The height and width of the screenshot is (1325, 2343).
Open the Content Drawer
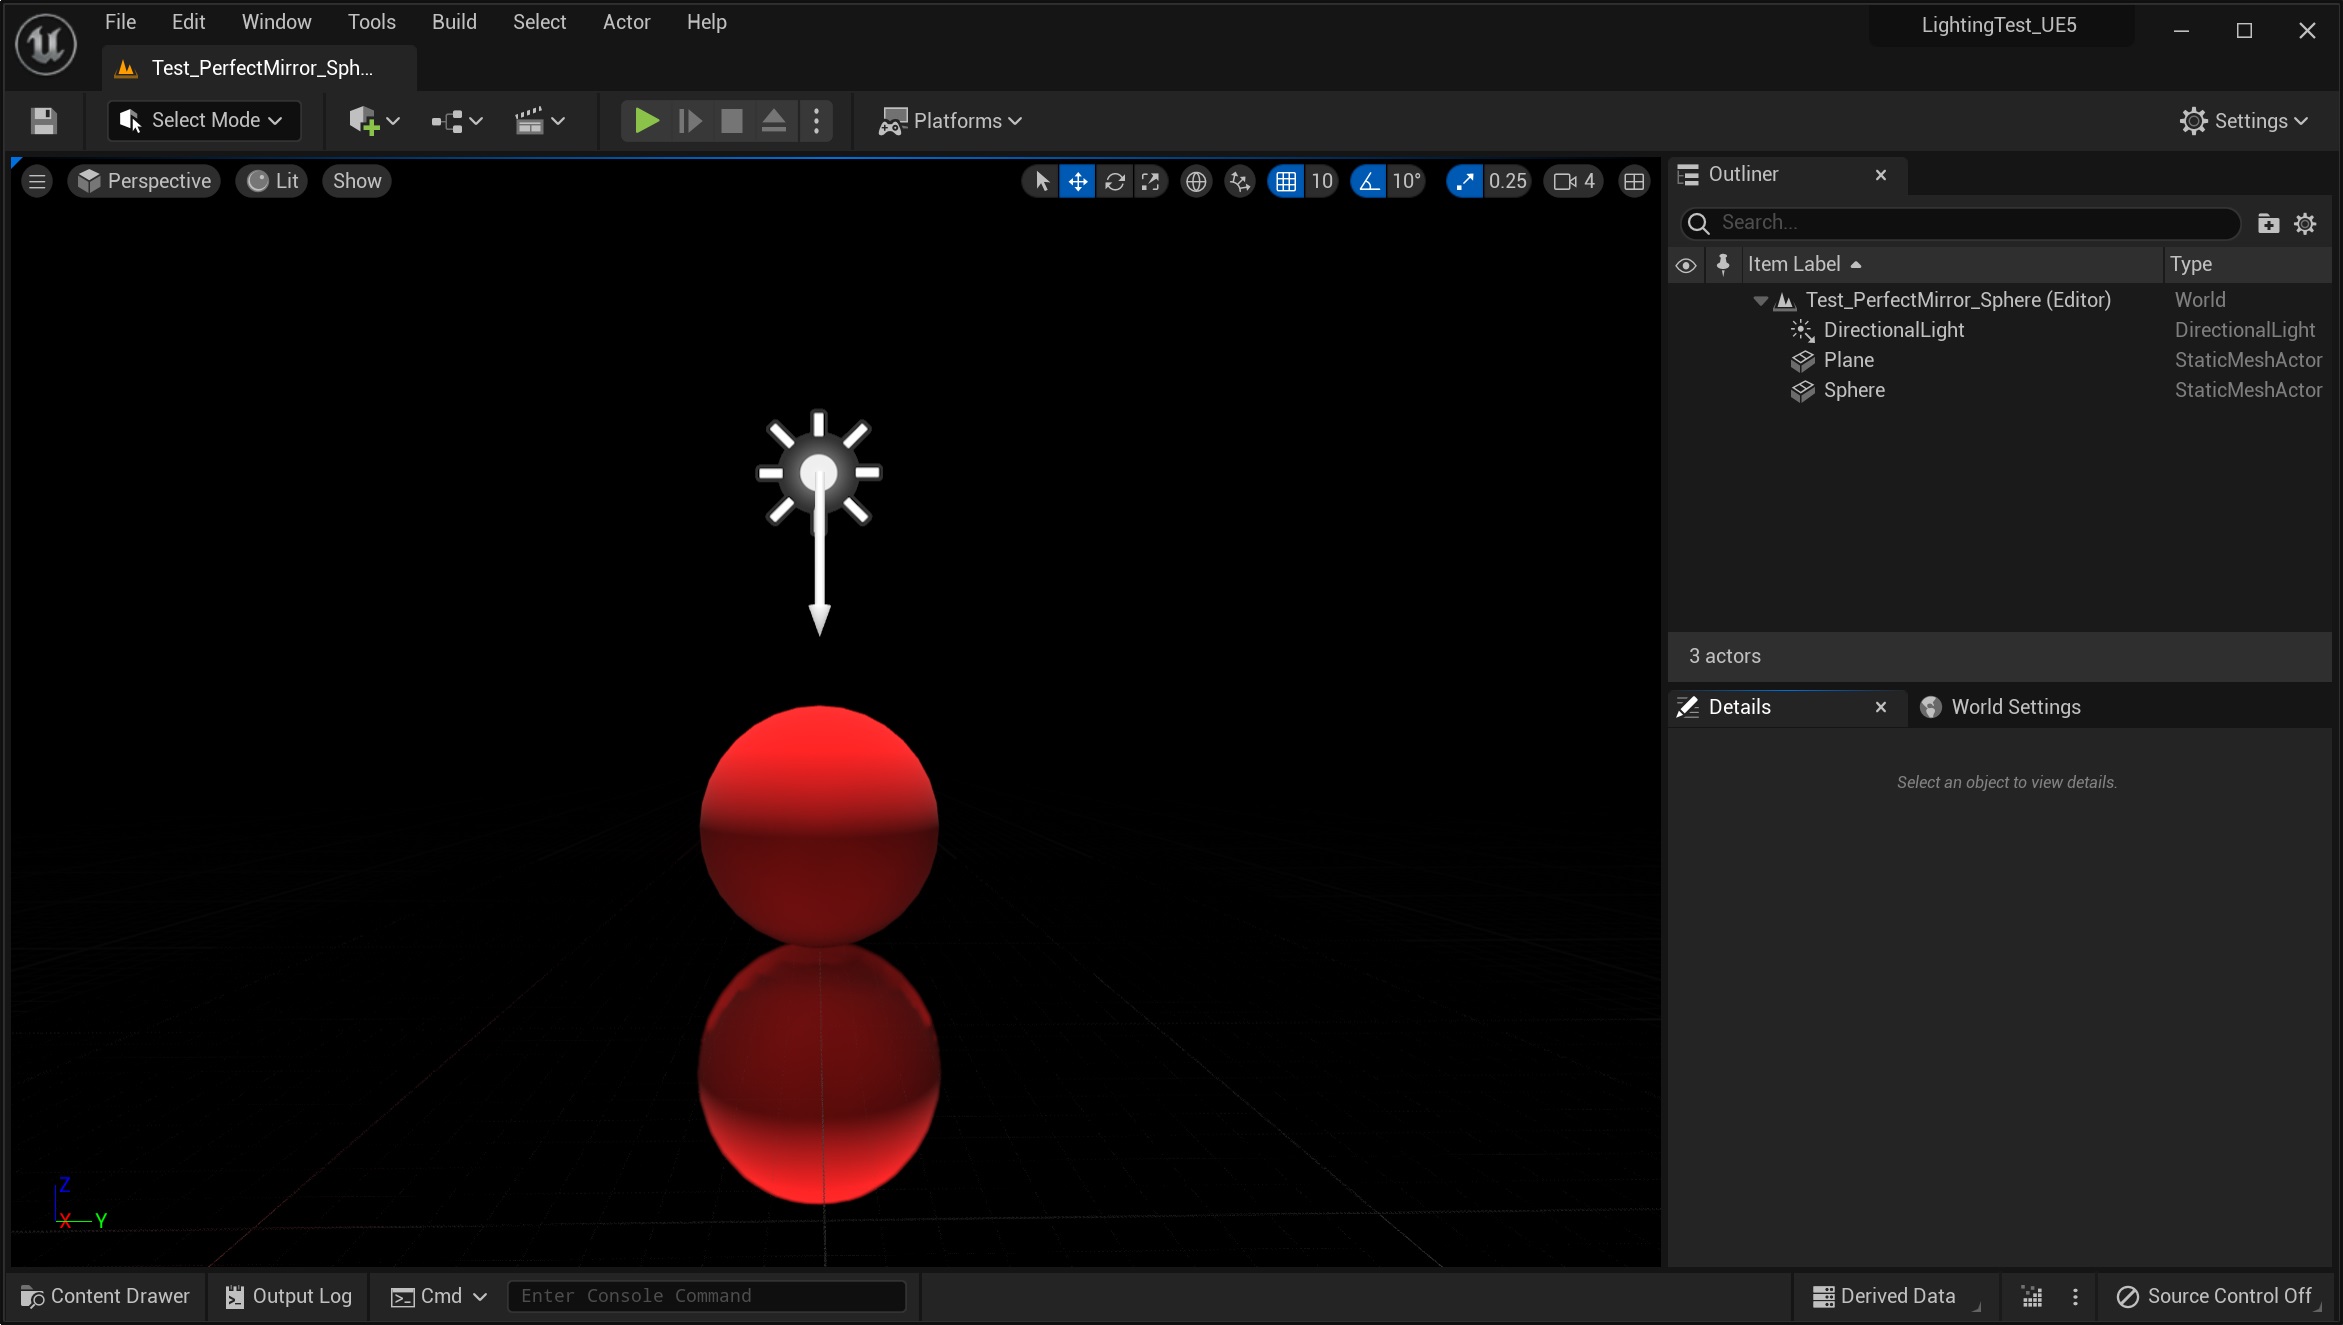(x=106, y=1296)
